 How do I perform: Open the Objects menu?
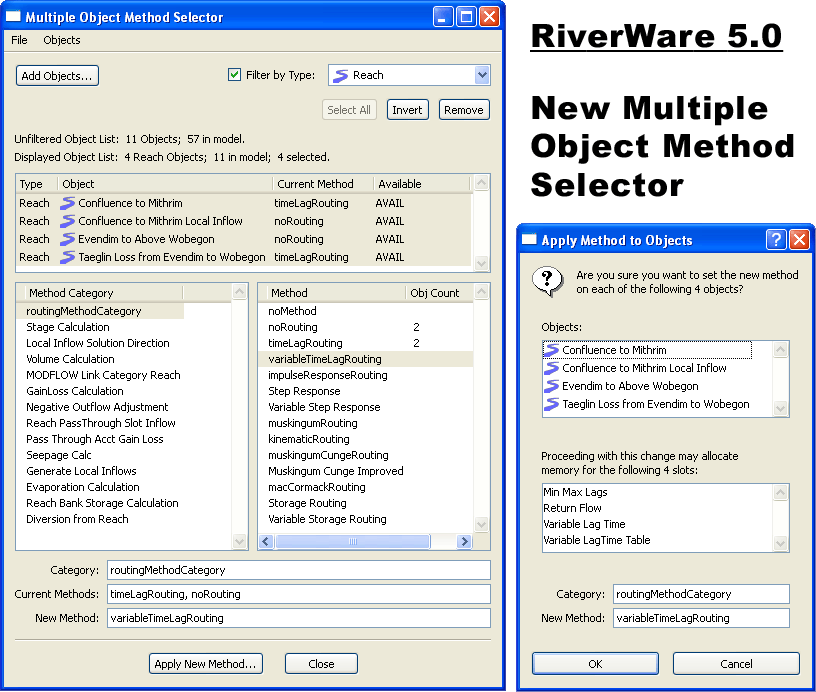click(62, 40)
